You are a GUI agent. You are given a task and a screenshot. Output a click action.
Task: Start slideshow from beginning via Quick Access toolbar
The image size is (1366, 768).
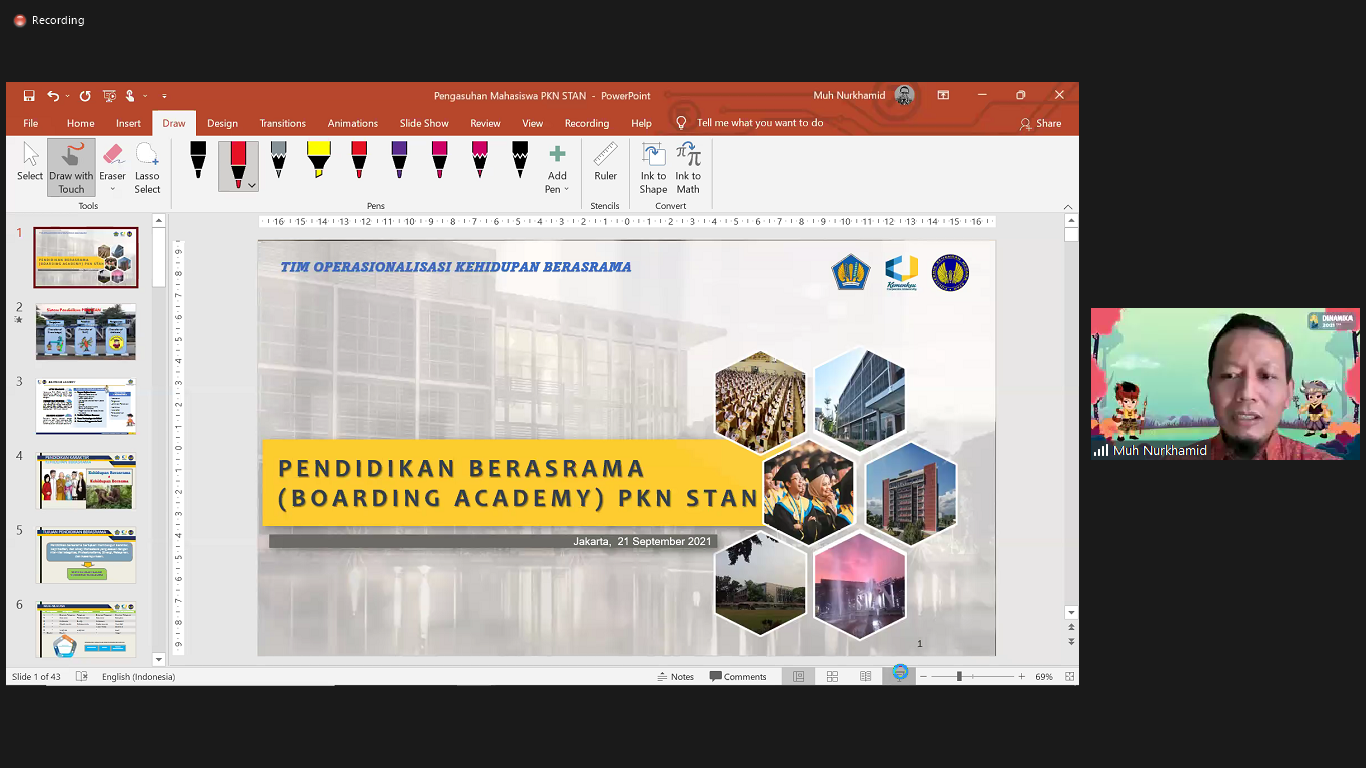pyautogui.click(x=108, y=95)
